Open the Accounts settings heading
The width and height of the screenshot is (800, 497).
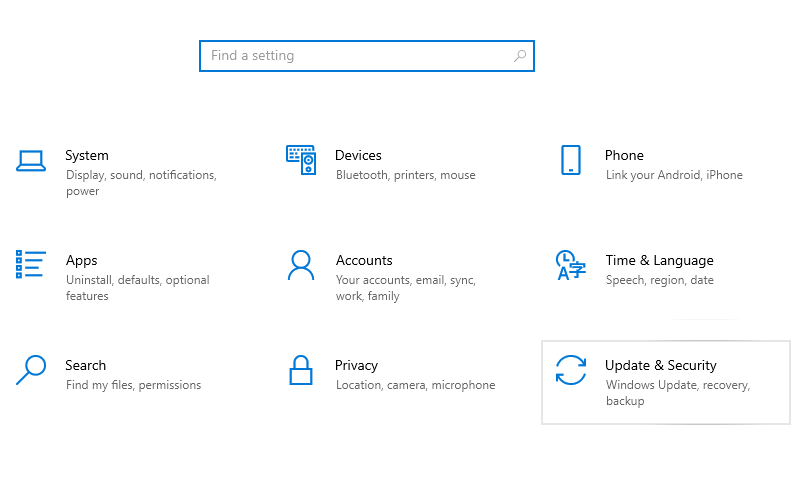(364, 260)
